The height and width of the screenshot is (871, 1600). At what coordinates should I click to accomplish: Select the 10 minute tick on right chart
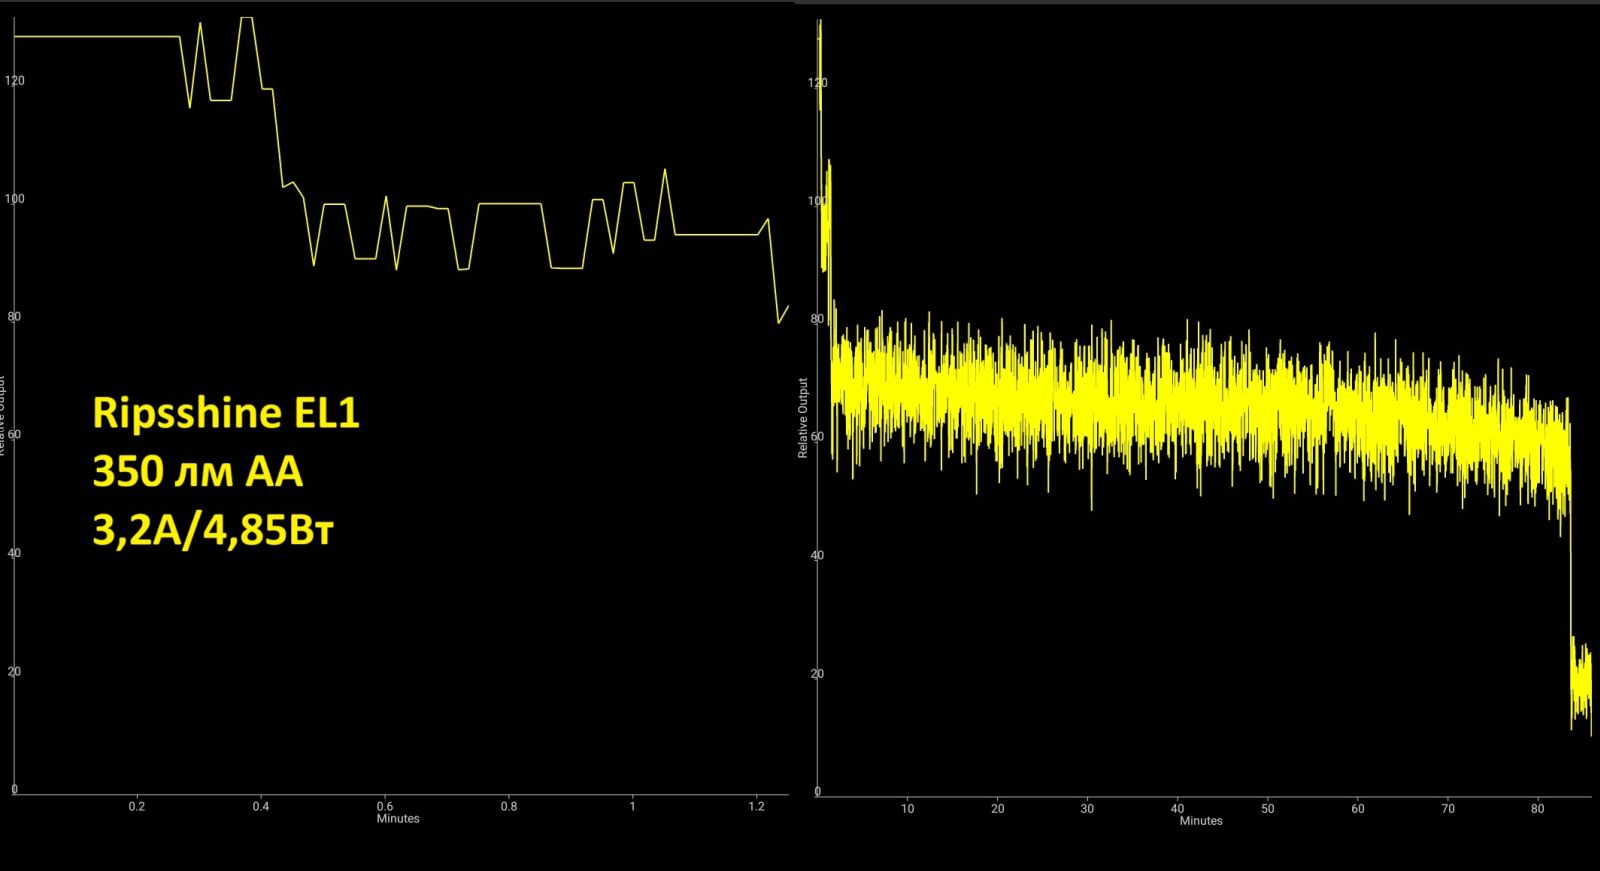[907, 808]
